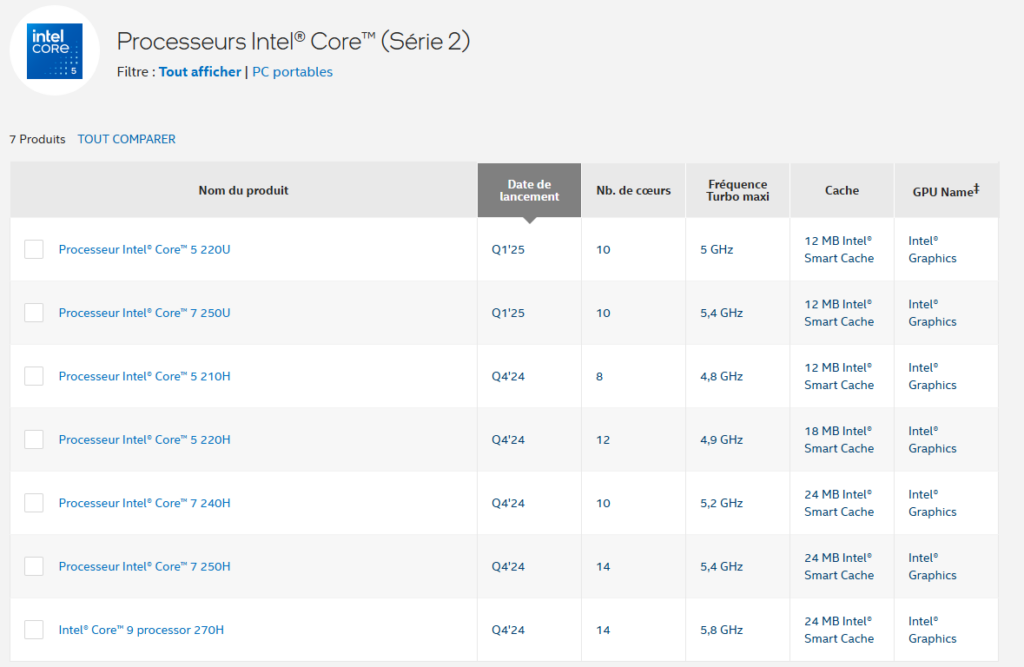Check the box for Core 5 220U
The height and width of the screenshot is (667, 1024).
click(x=34, y=249)
